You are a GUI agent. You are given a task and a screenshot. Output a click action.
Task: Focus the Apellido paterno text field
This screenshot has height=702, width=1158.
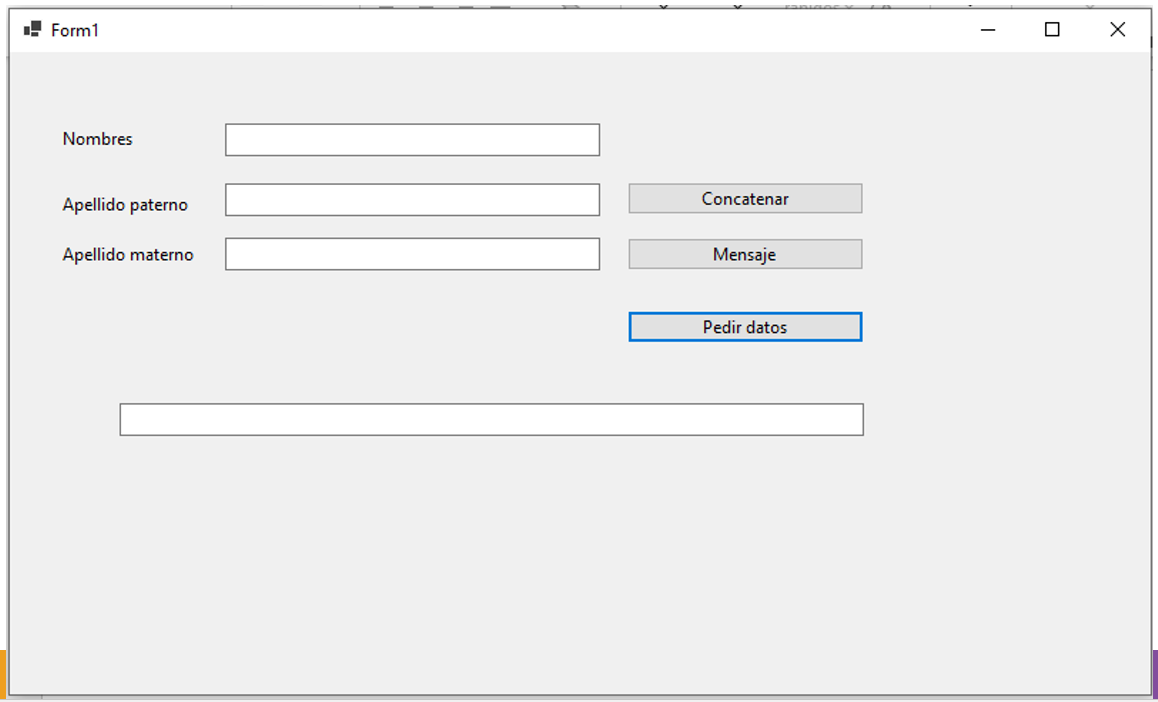pos(412,199)
